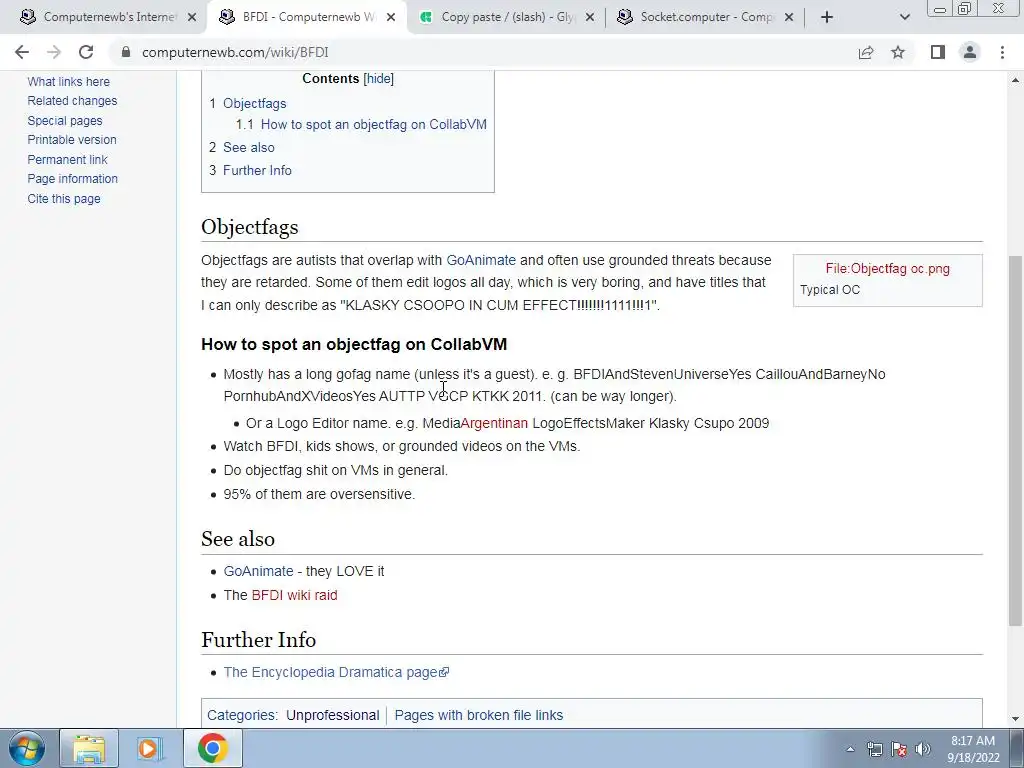Click the browser forward arrow
1024x768 pixels.
54,52
